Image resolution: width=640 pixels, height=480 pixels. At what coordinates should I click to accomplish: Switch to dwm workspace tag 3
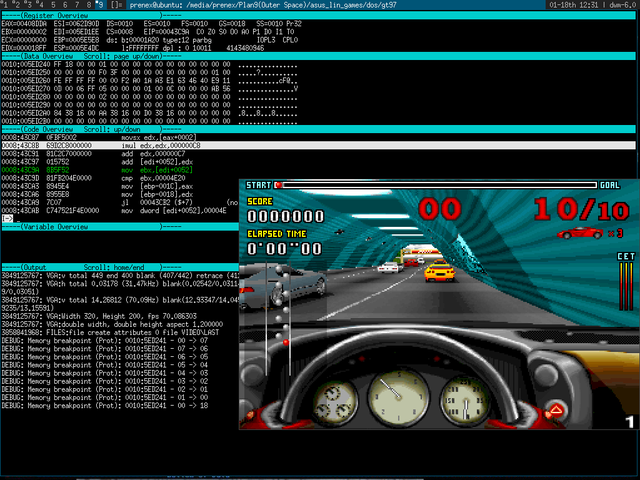pyautogui.click(x=29, y=5)
